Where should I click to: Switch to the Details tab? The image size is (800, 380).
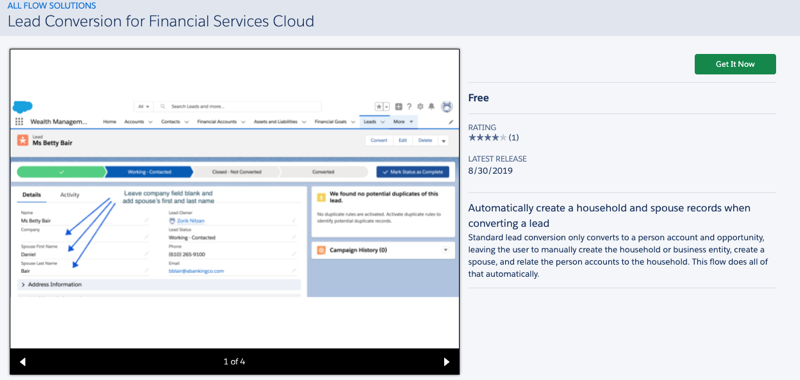click(x=32, y=195)
